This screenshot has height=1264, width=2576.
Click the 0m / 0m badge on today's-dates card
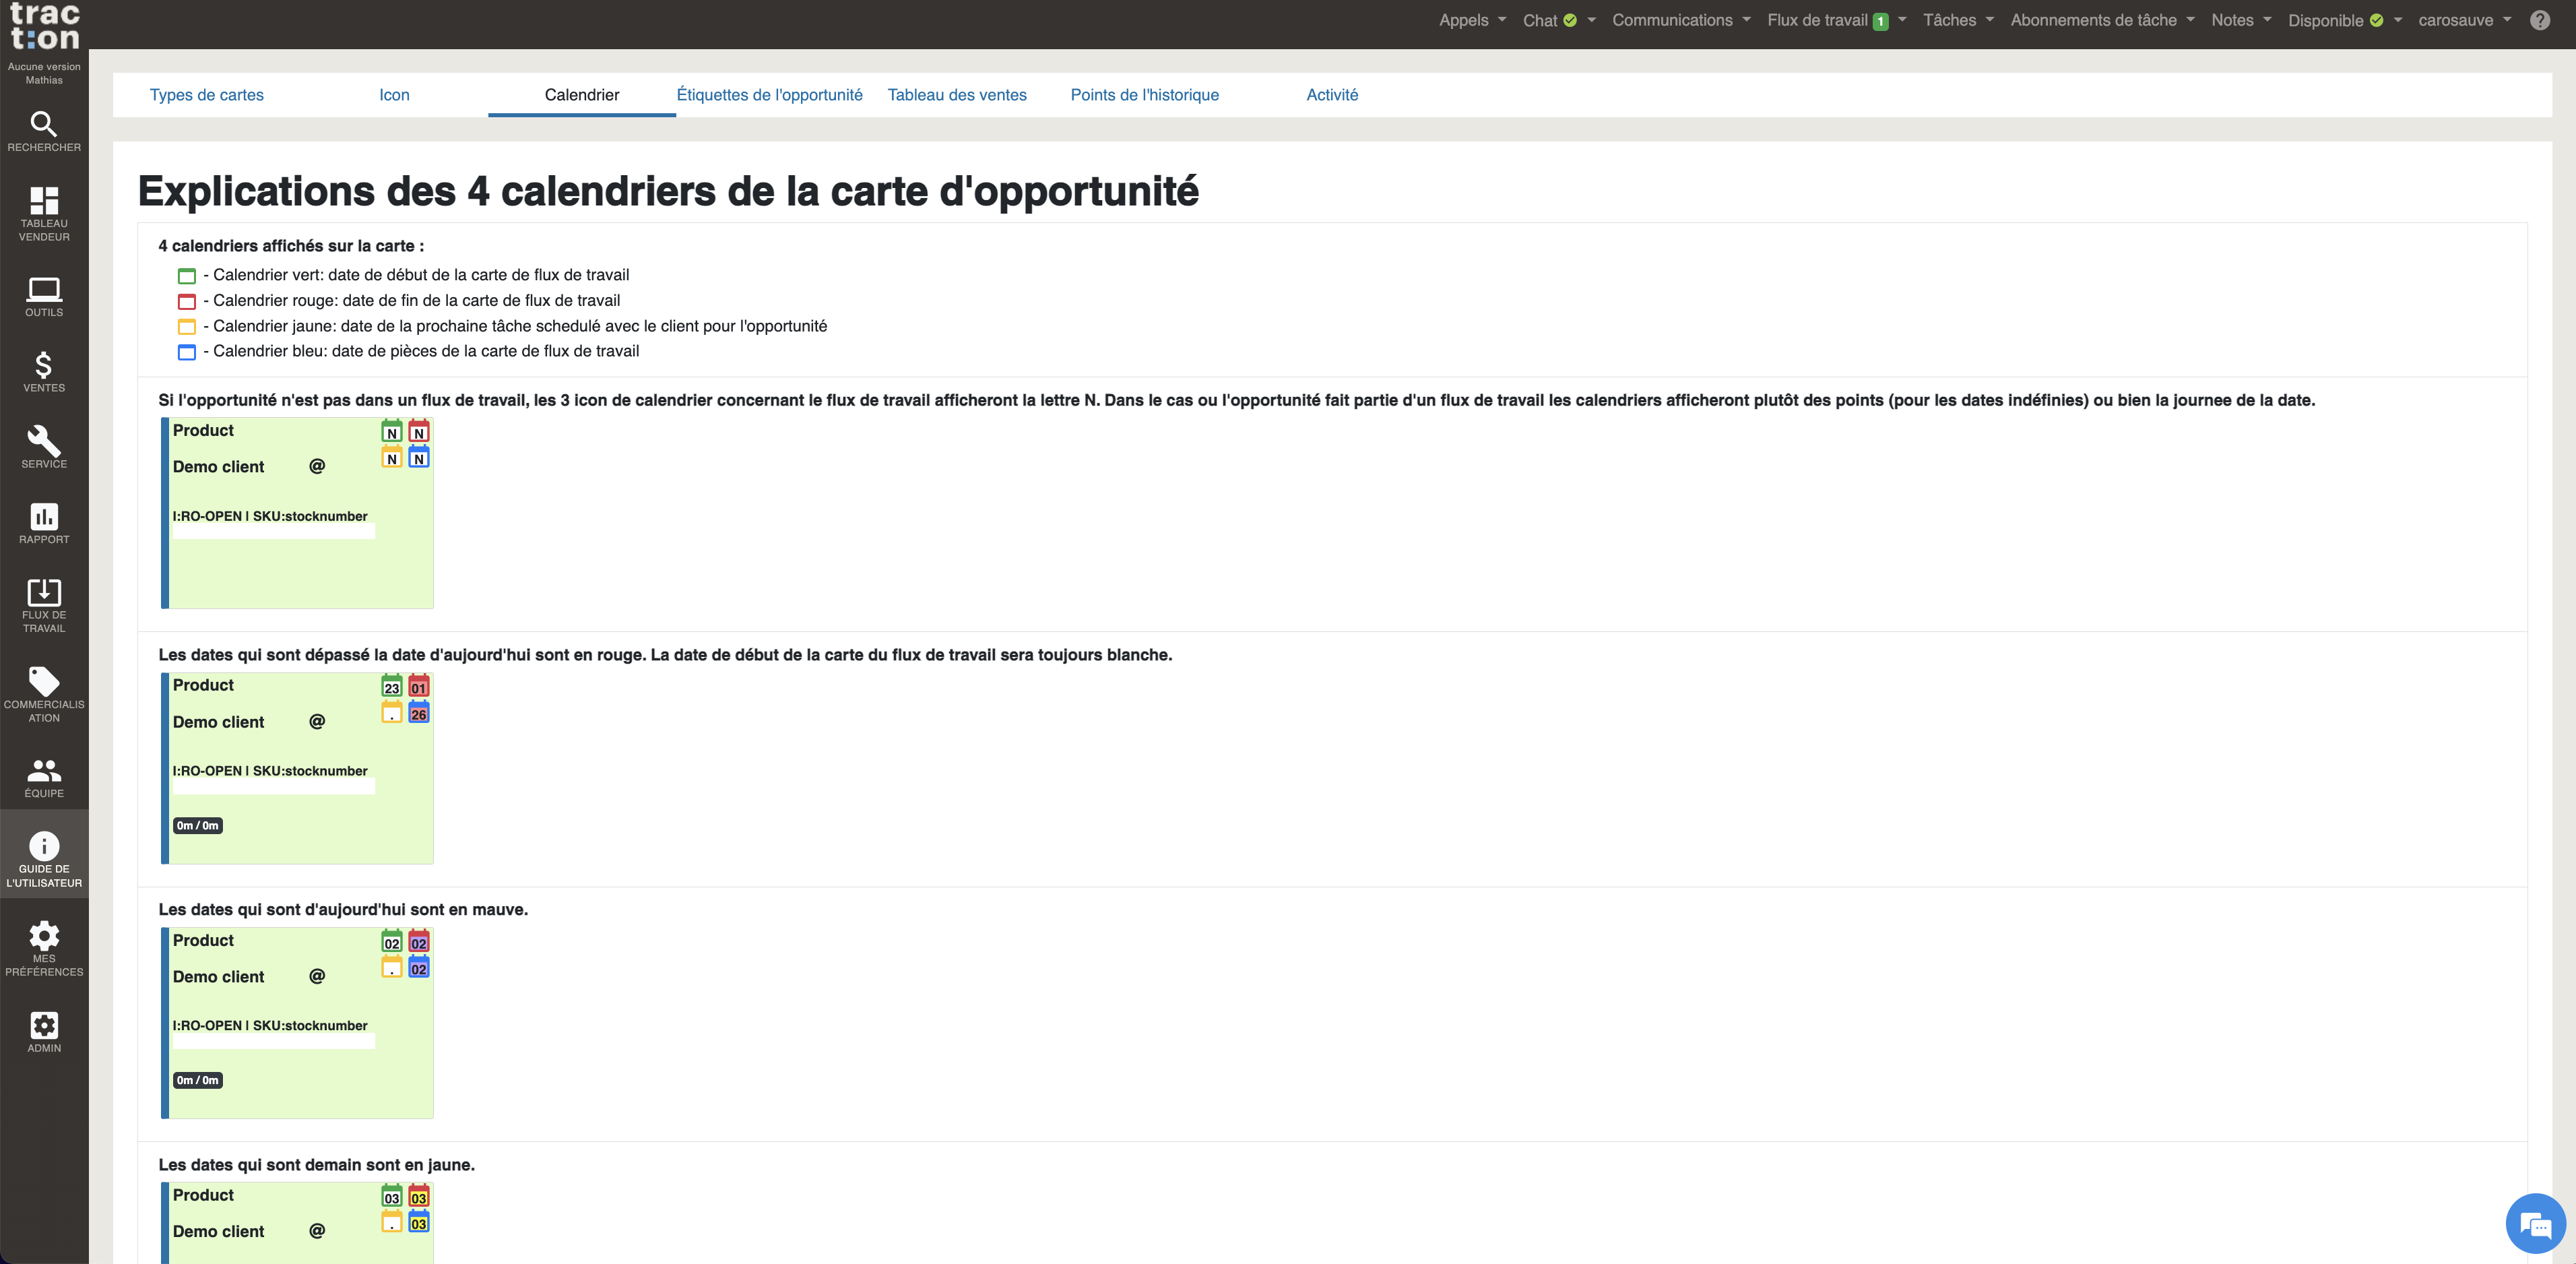198,1081
